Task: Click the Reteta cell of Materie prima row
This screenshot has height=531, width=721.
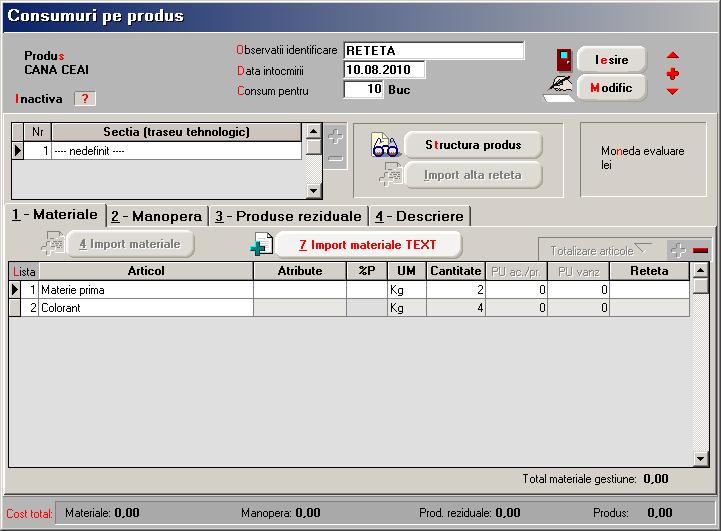Action: [x=649, y=290]
